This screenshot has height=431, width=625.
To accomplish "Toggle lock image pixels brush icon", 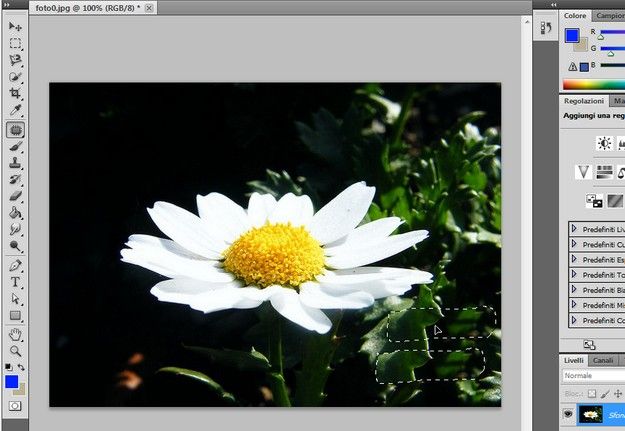I will 605,394.
